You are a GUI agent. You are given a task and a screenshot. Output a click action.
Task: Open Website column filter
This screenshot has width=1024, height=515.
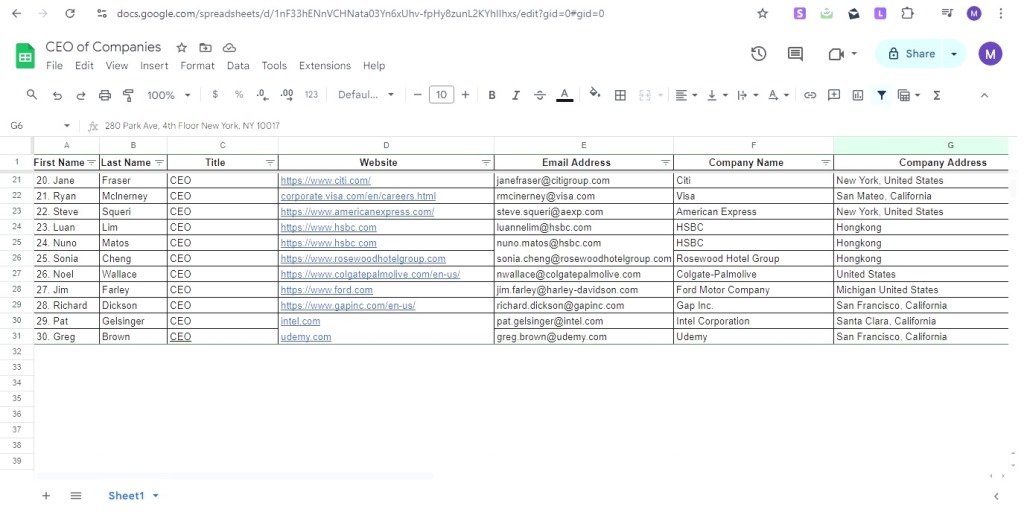[486, 163]
